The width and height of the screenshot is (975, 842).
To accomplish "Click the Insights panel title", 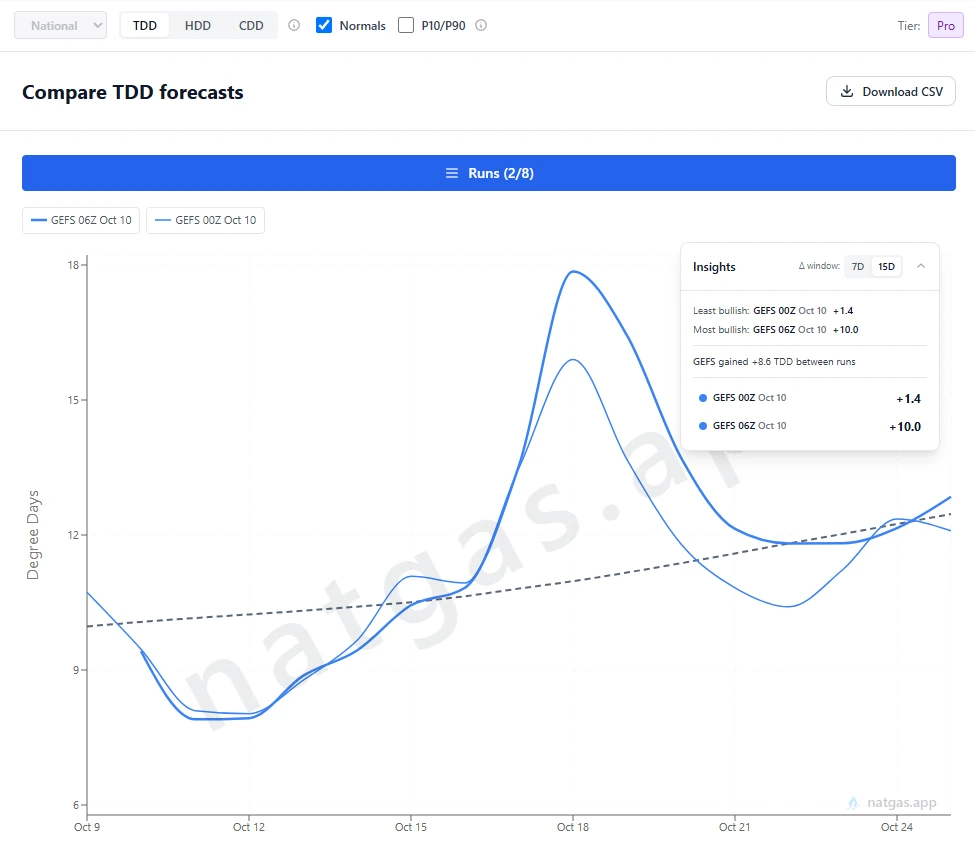I will tap(714, 267).
